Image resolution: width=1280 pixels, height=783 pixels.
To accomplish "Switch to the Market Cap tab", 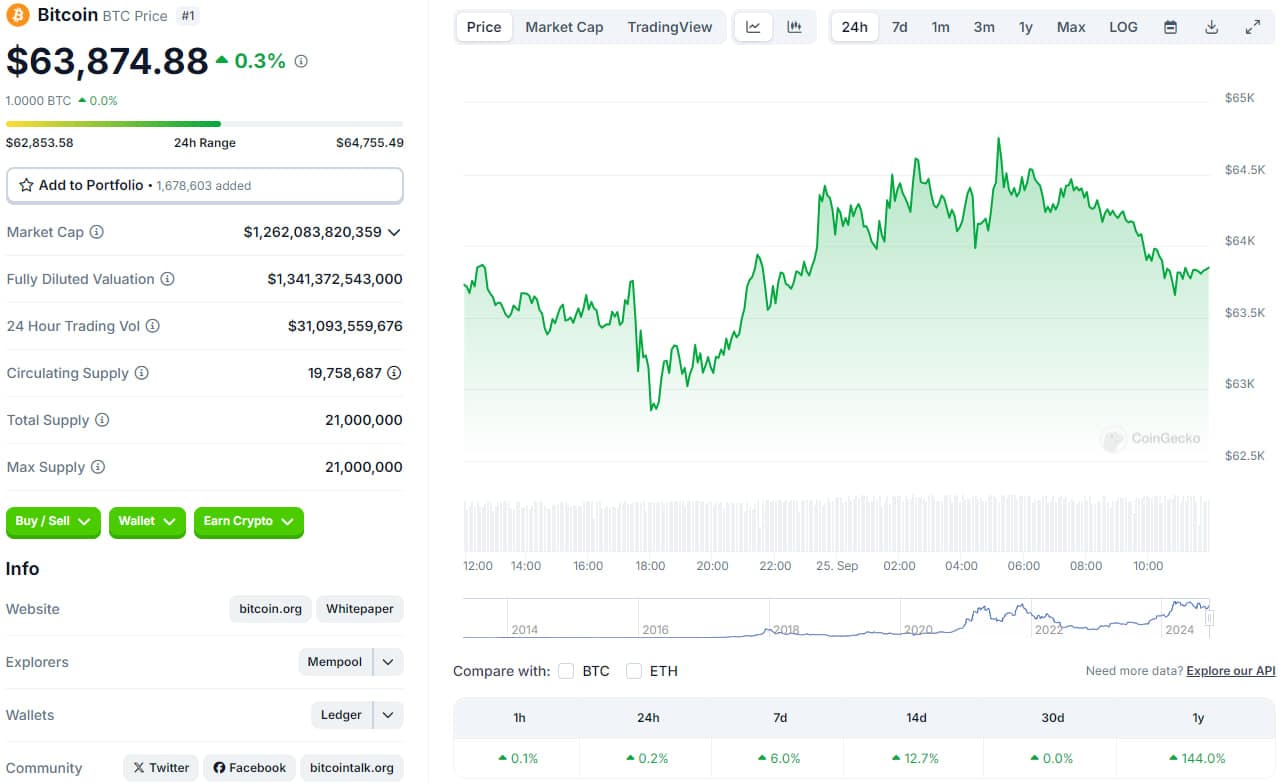I will (564, 27).
